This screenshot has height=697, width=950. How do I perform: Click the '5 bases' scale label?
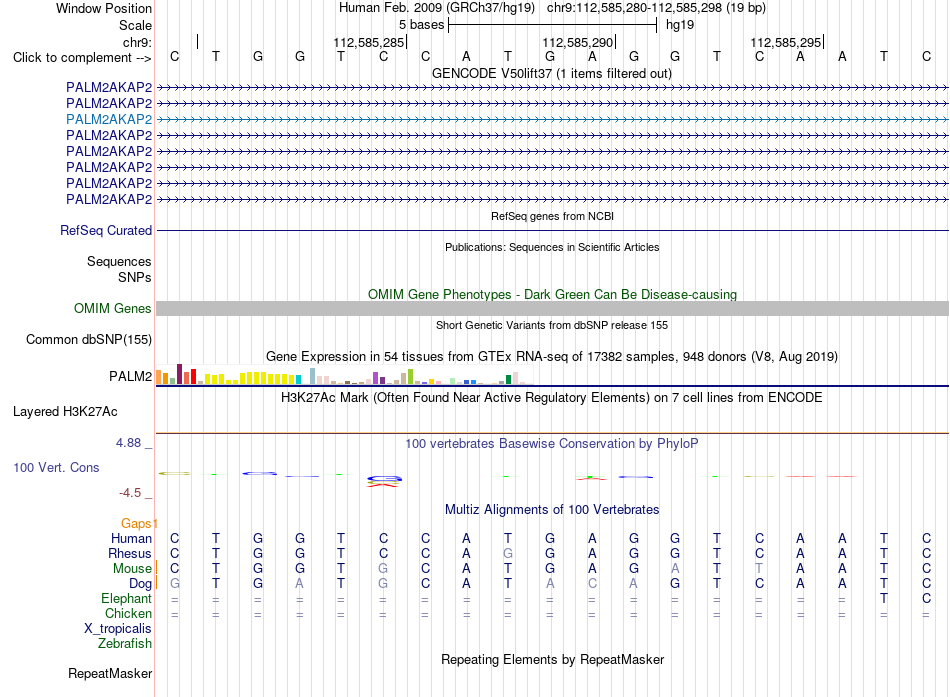422,25
